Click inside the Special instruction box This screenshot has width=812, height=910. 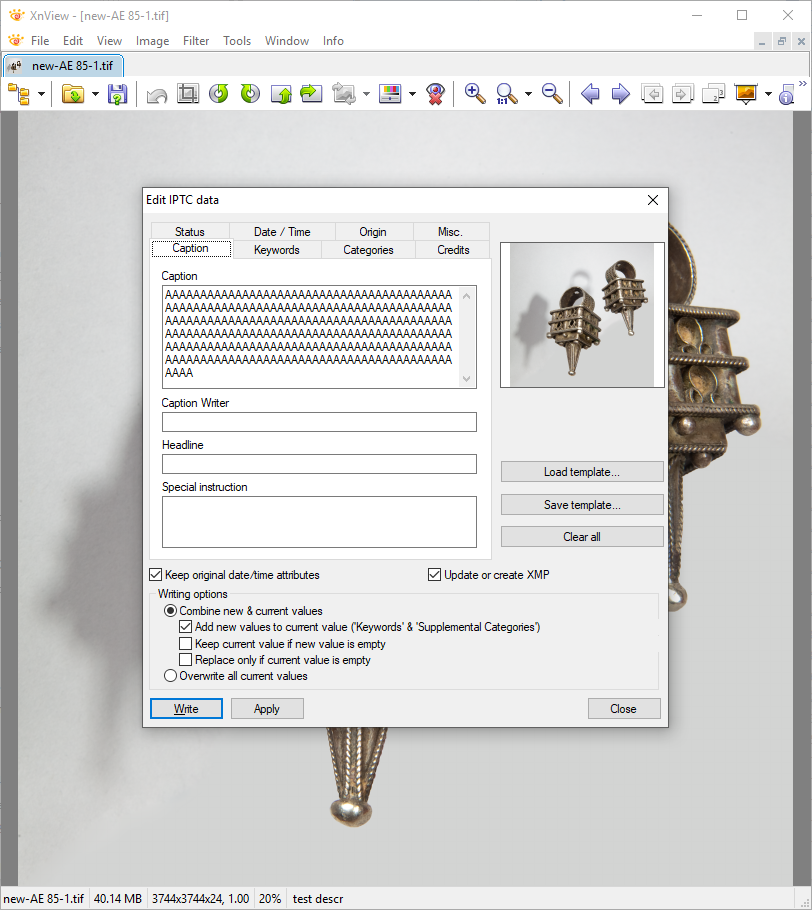319,522
